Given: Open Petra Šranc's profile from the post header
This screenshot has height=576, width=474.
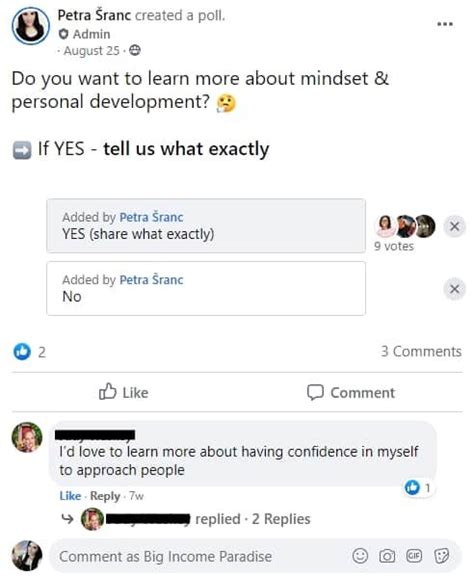Looking at the screenshot, I should [94, 15].
